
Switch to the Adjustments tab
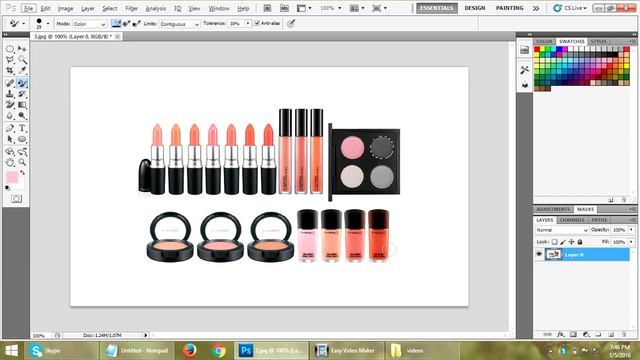[x=553, y=209]
